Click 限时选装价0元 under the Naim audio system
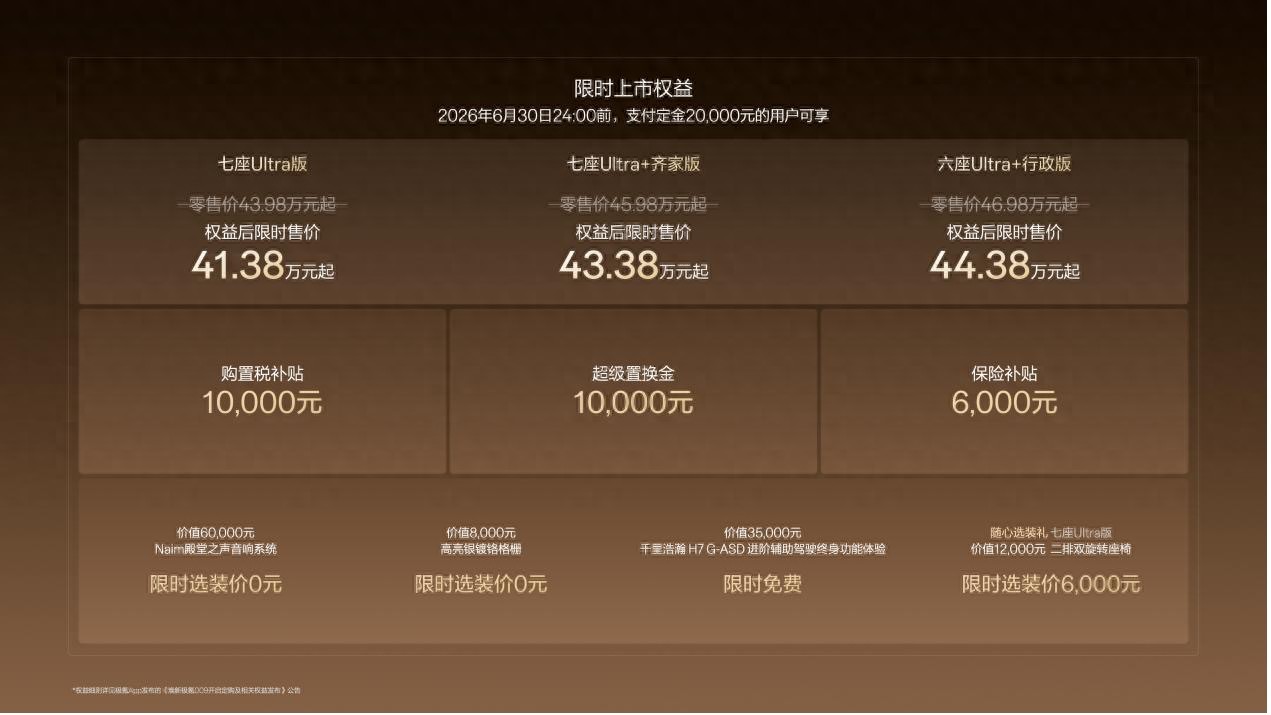Image resolution: width=1271 pixels, height=715 pixels. [x=215, y=585]
